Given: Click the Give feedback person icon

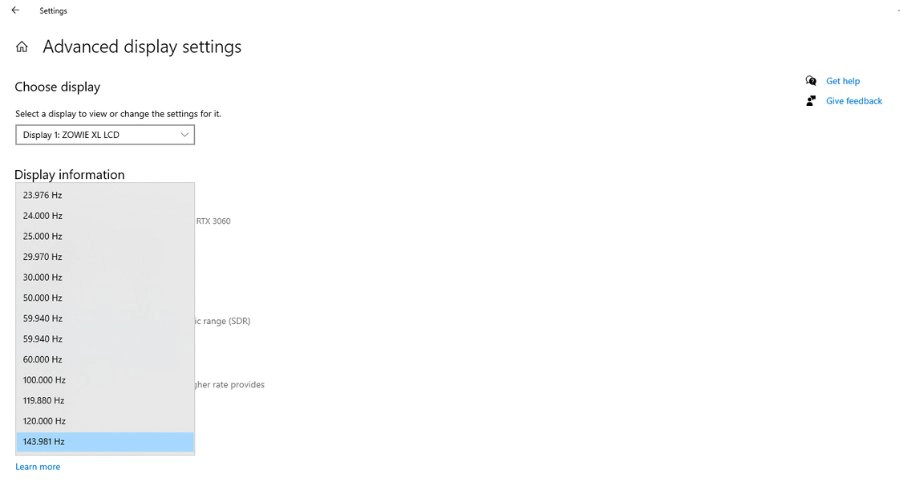Looking at the screenshot, I should coord(810,101).
